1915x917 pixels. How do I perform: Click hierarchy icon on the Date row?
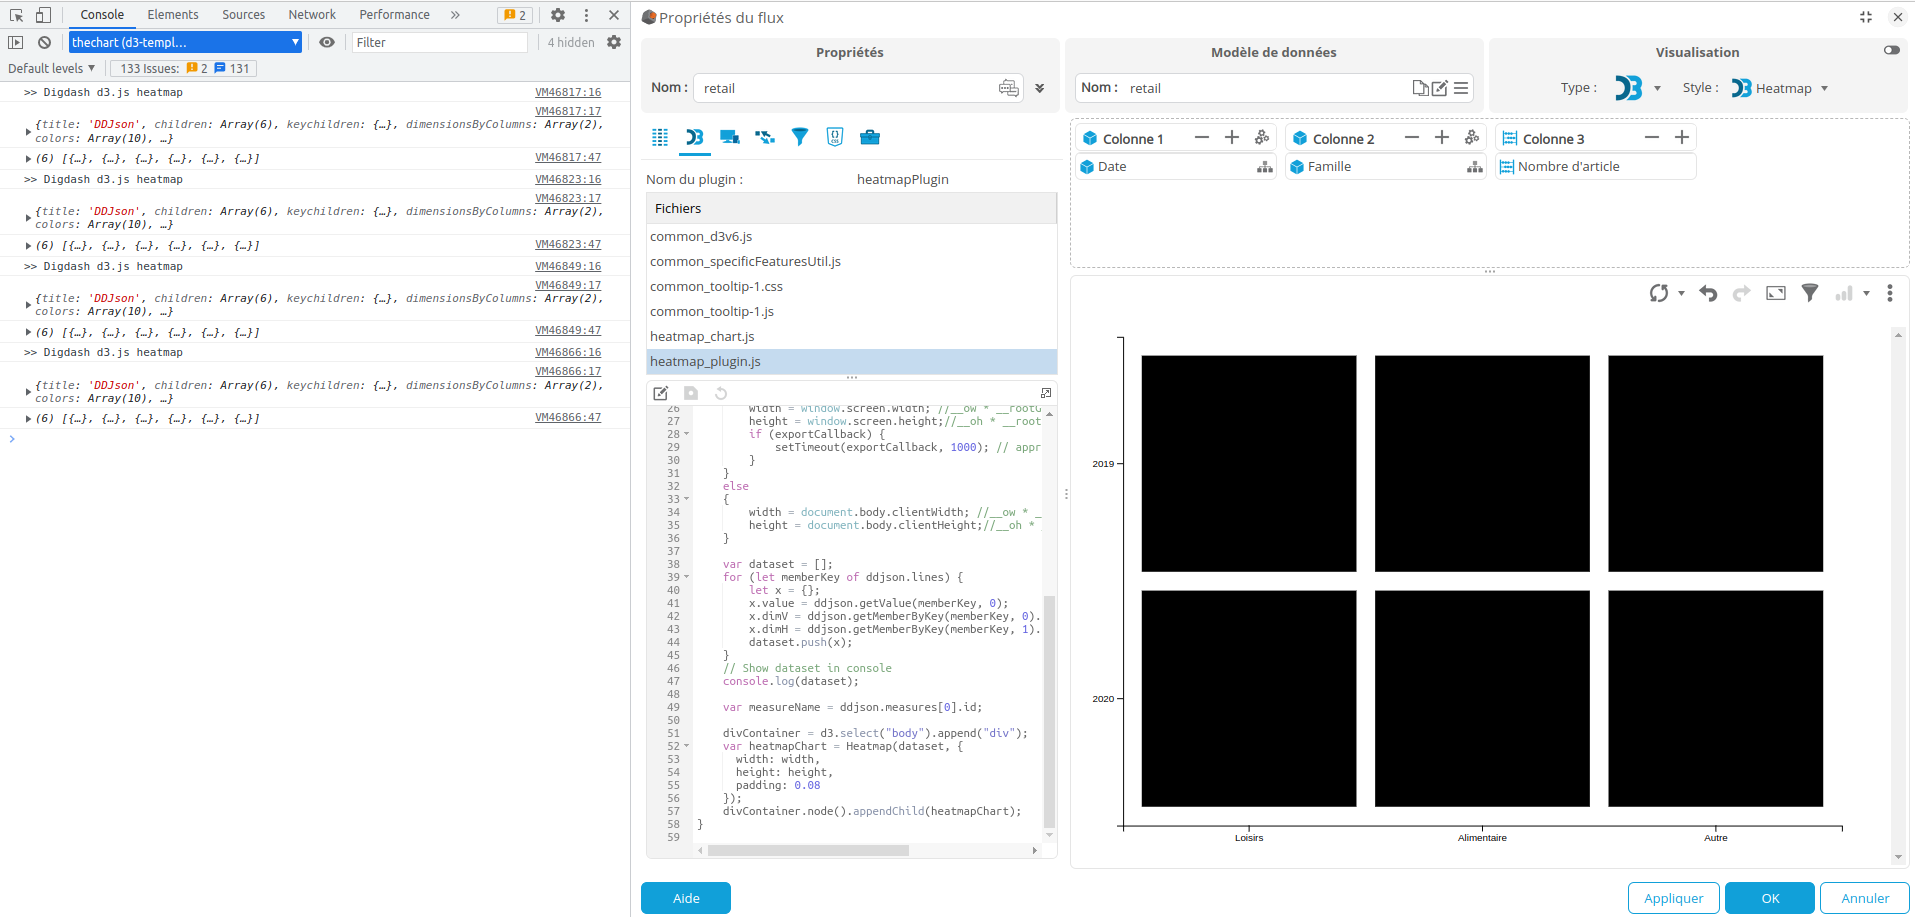1264,167
